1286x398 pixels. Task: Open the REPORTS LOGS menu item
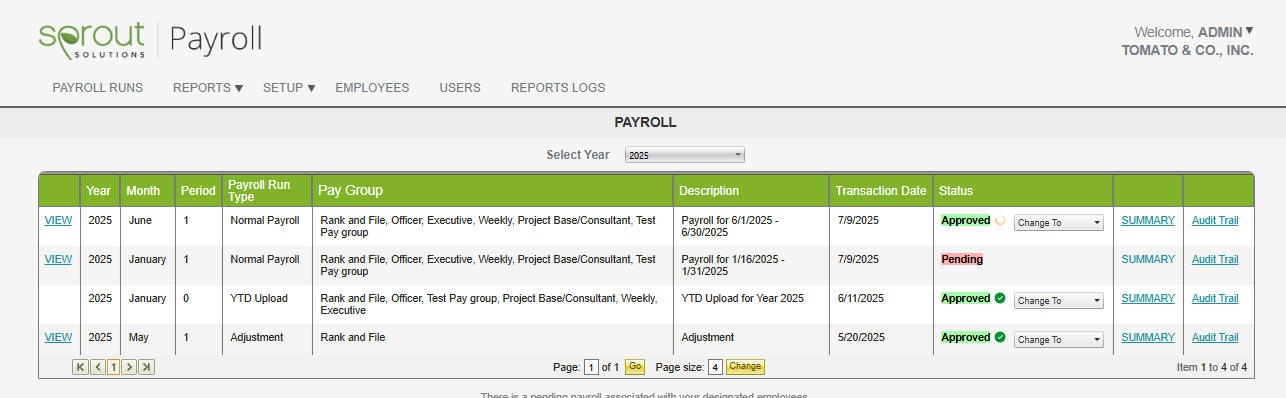coord(558,88)
